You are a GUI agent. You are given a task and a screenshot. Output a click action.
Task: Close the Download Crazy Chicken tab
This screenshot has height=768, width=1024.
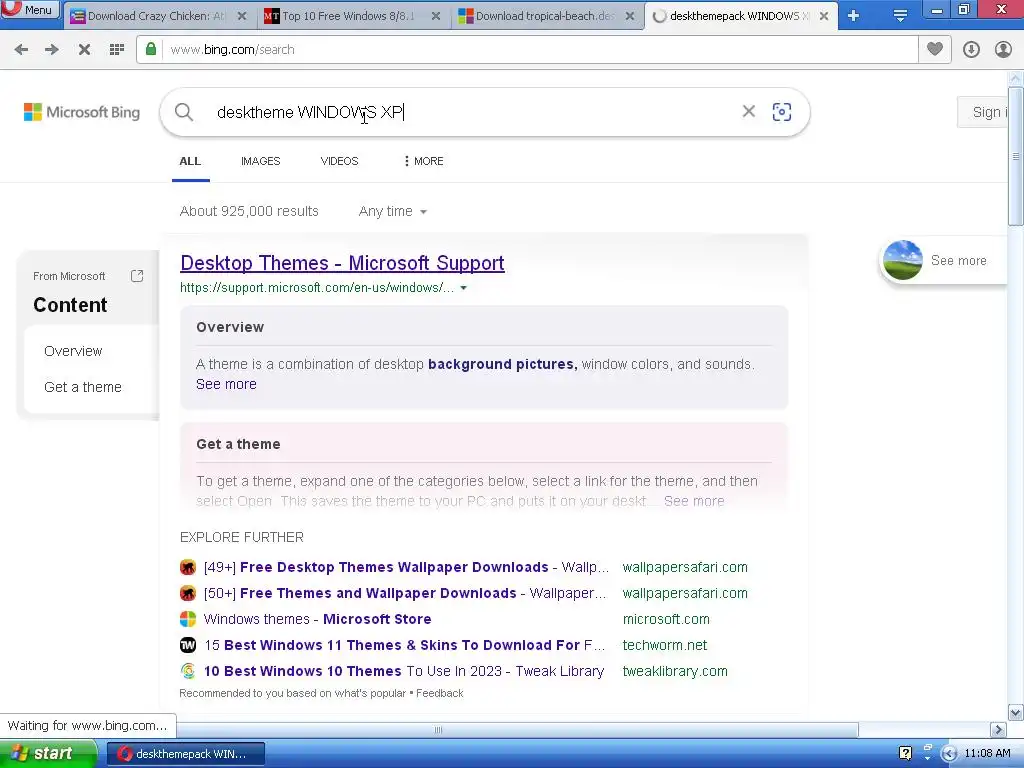click(242, 16)
